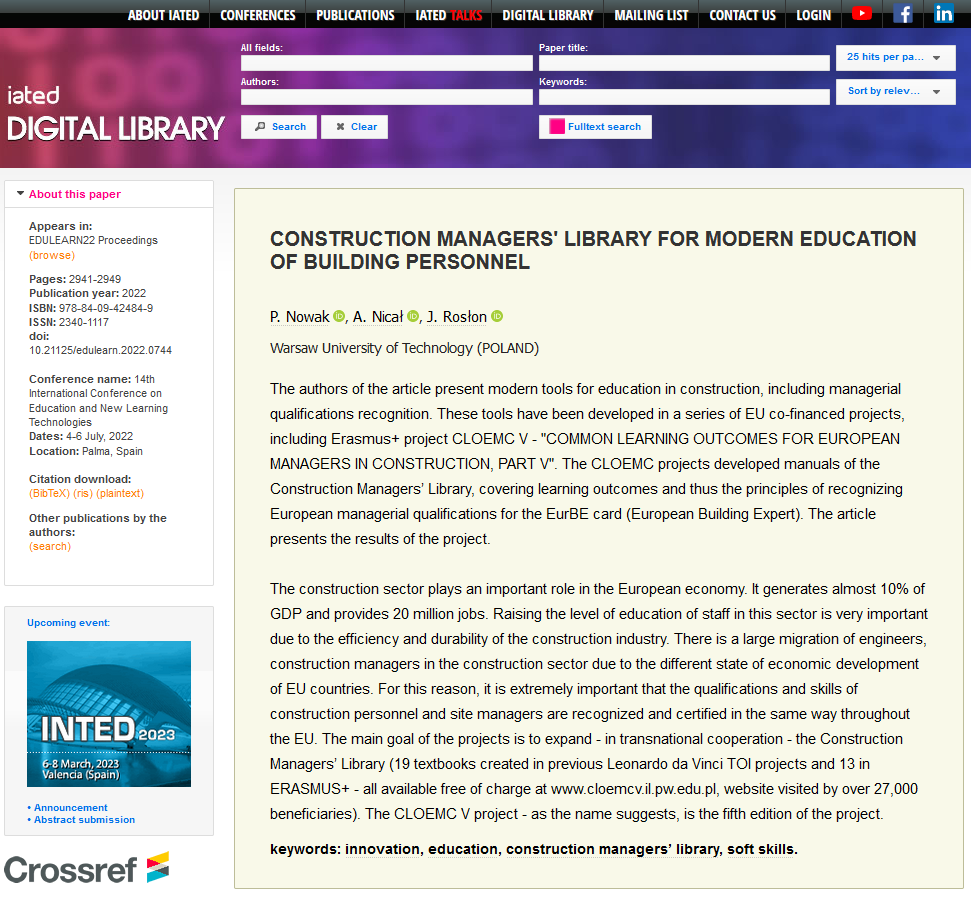The width and height of the screenshot is (971, 900).
Task: Open IATED YouTube channel icon
Action: [861, 13]
